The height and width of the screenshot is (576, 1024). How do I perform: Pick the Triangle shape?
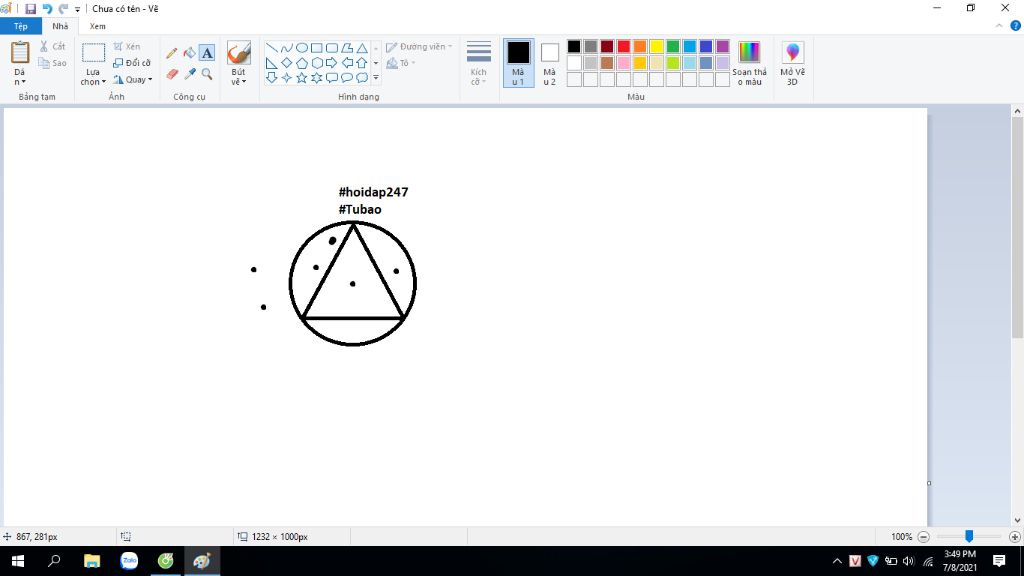click(x=362, y=48)
